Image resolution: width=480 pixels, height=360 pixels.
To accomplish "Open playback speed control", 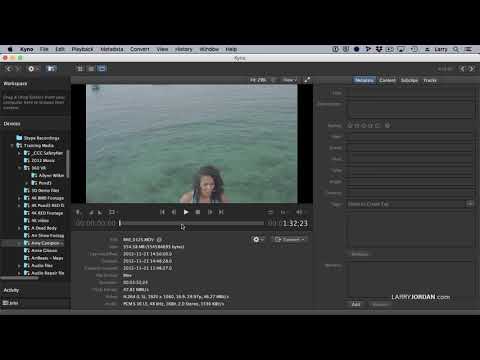I will click(x=283, y=212).
